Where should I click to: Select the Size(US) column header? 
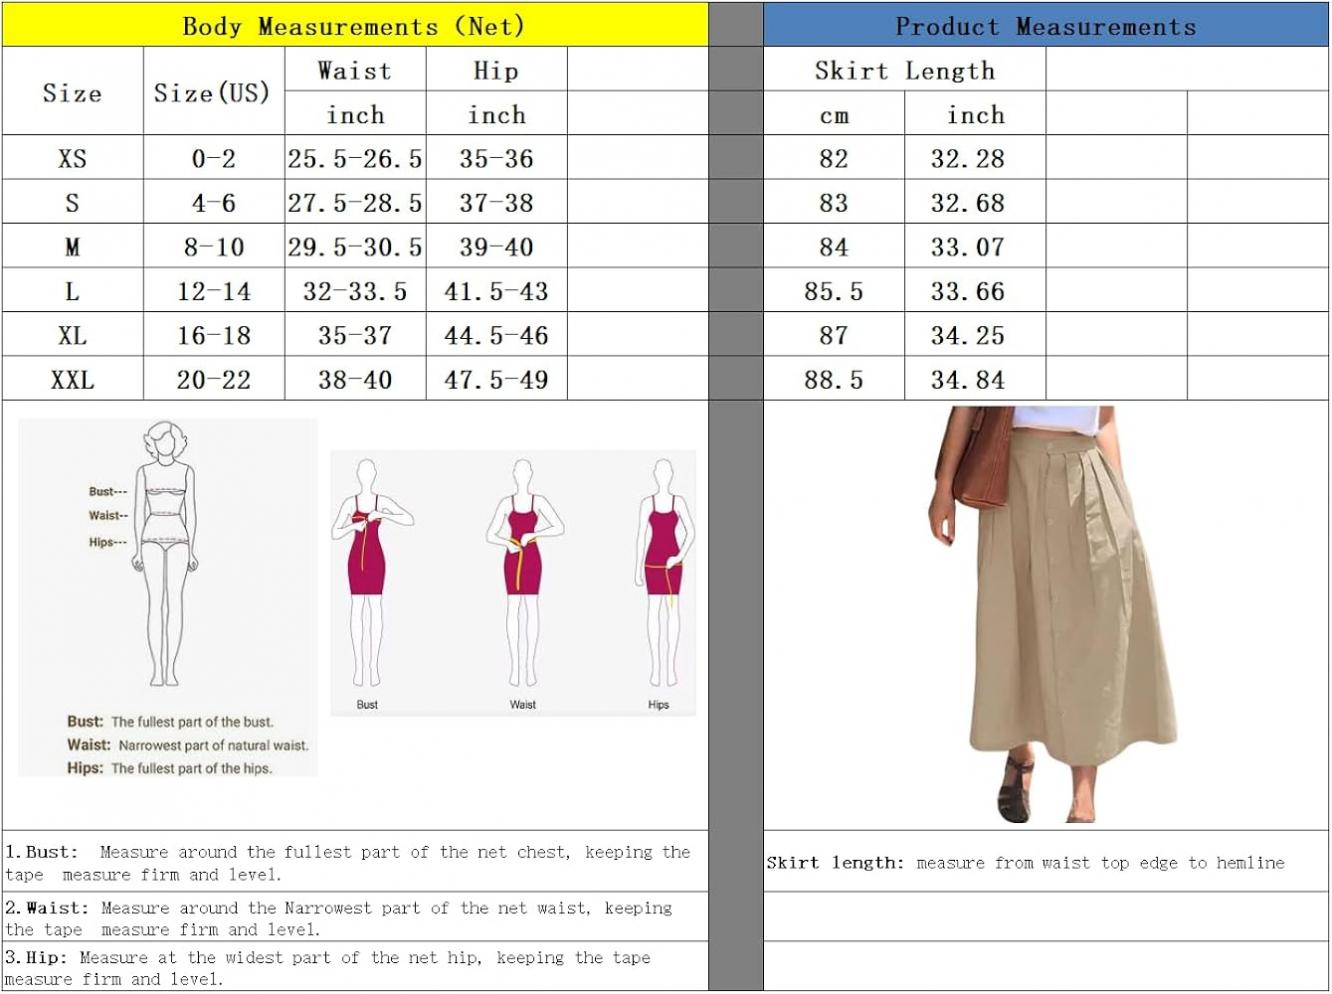pos(213,92)
